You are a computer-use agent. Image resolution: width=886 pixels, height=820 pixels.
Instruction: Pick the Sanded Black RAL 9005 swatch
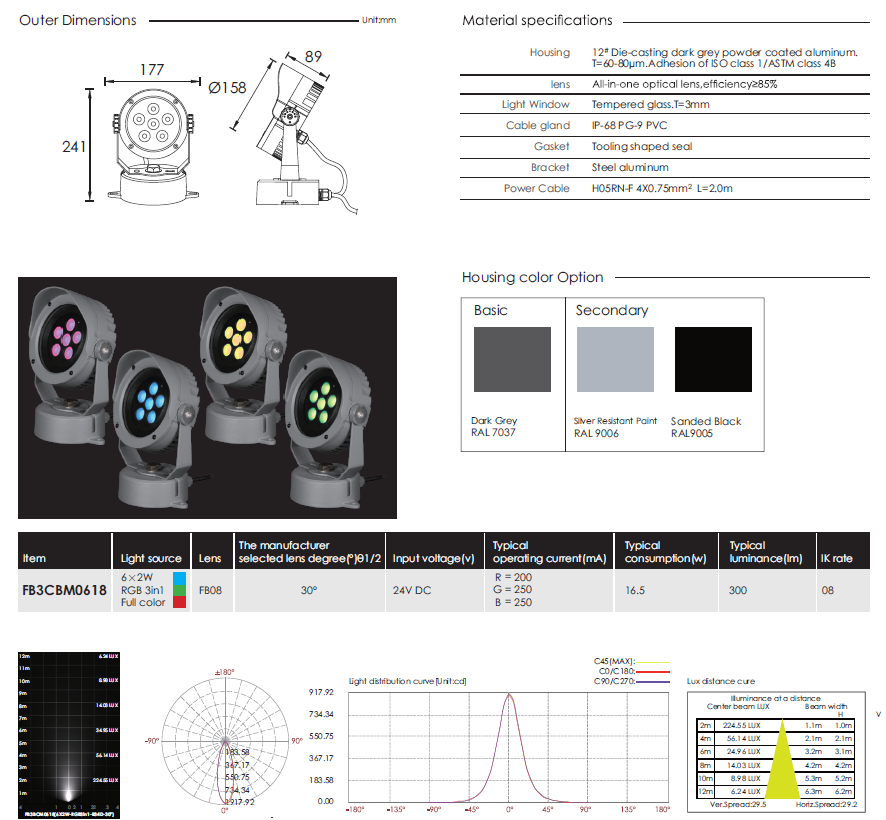(x=712, y=359)
